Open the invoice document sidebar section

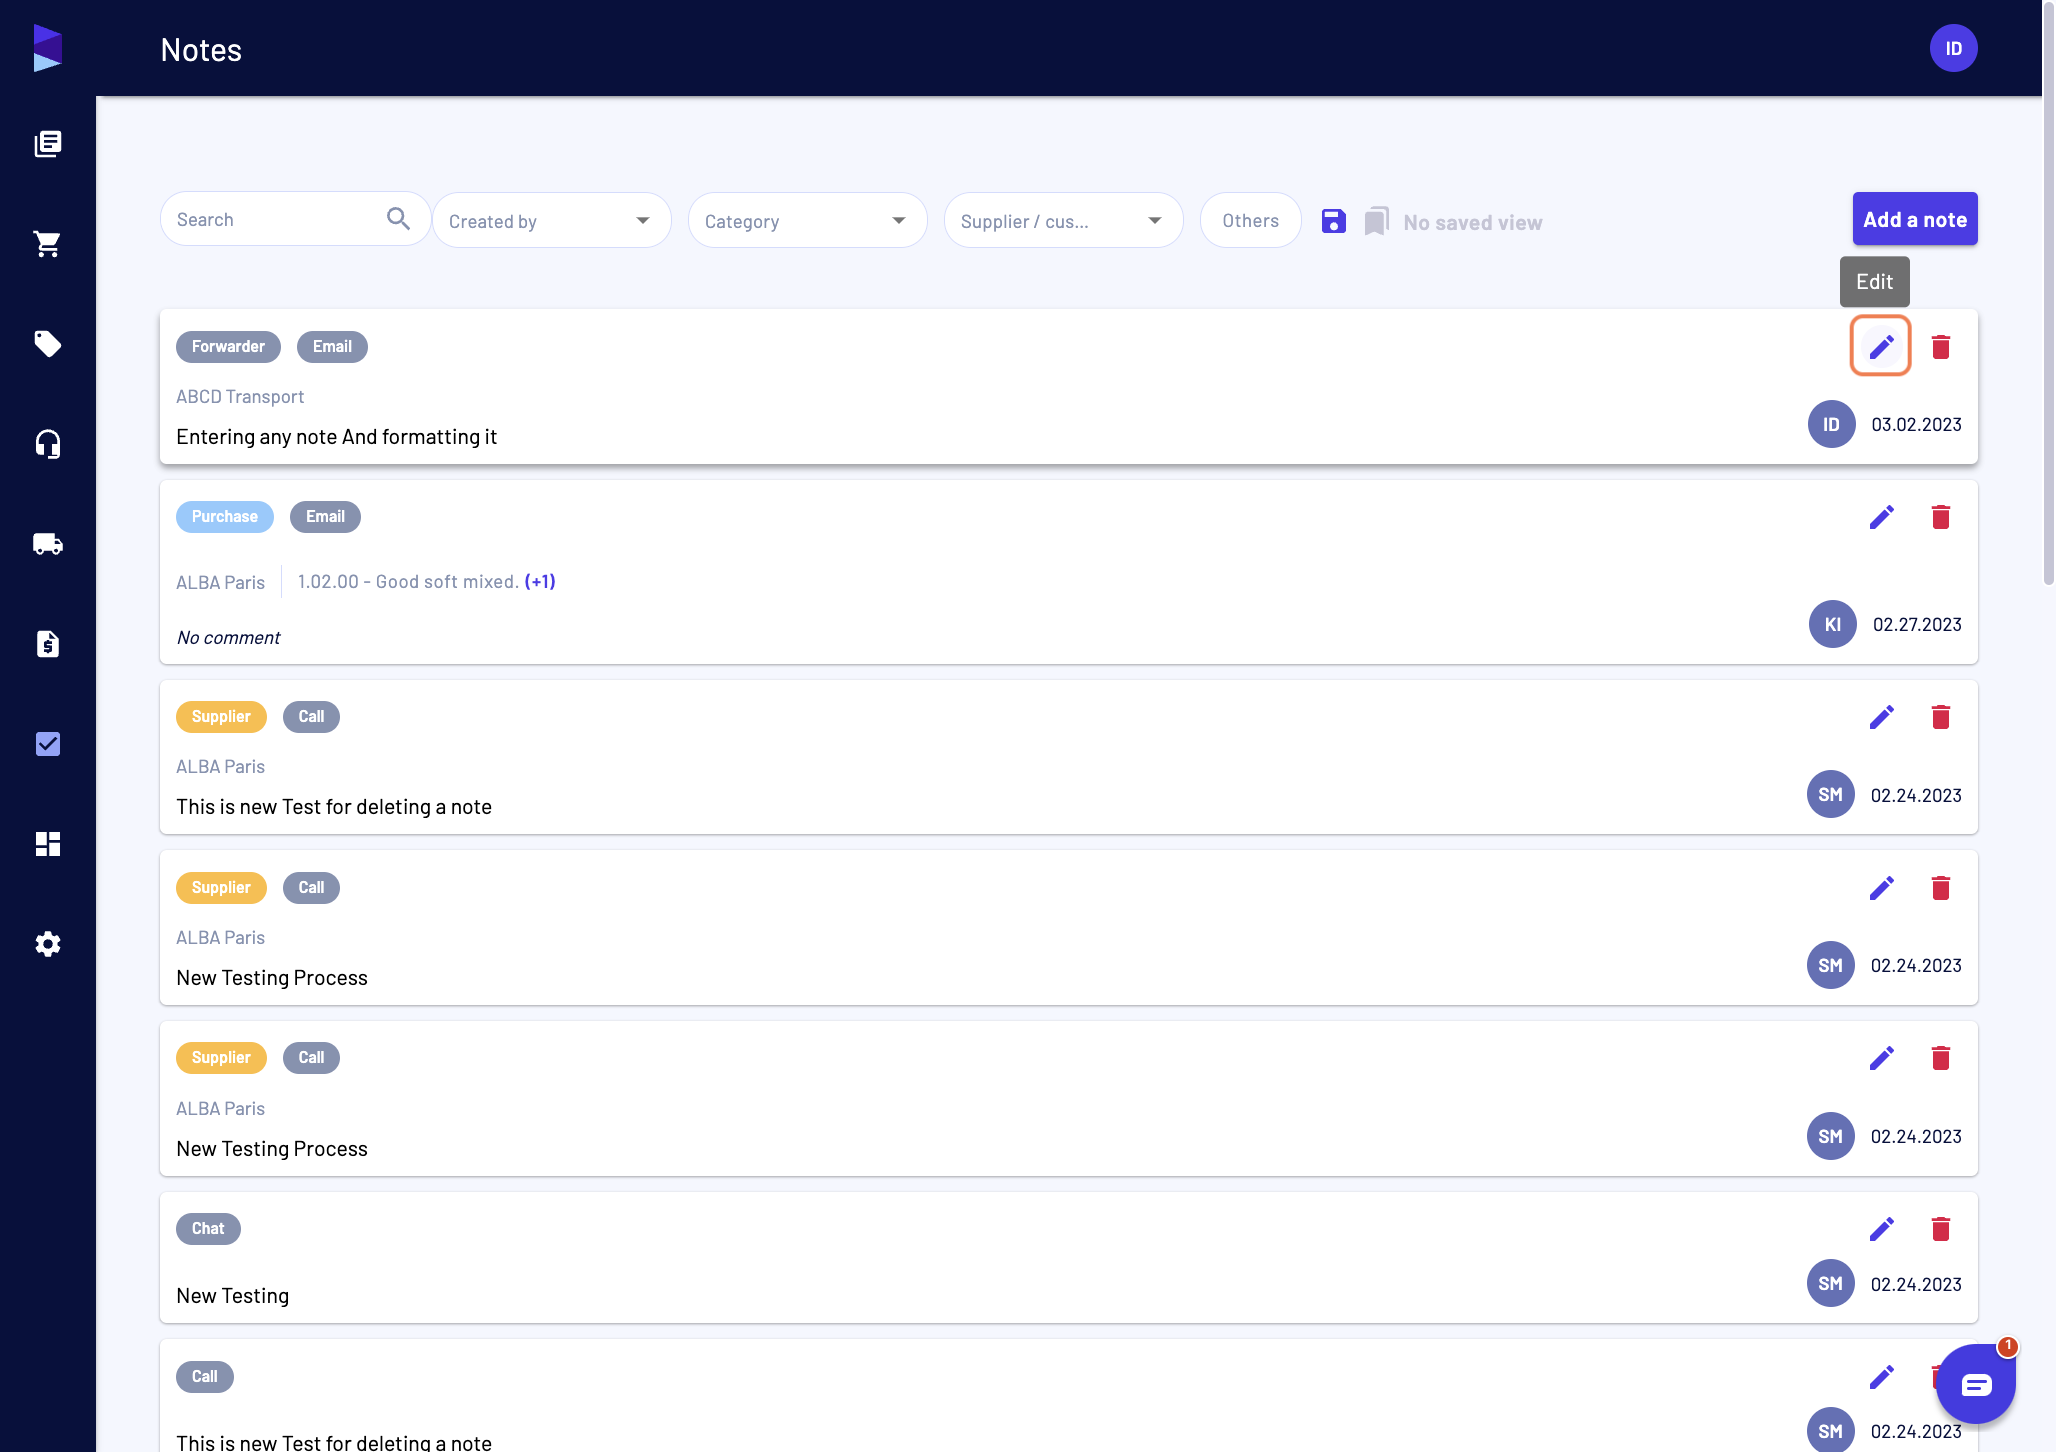click(47, 644)
